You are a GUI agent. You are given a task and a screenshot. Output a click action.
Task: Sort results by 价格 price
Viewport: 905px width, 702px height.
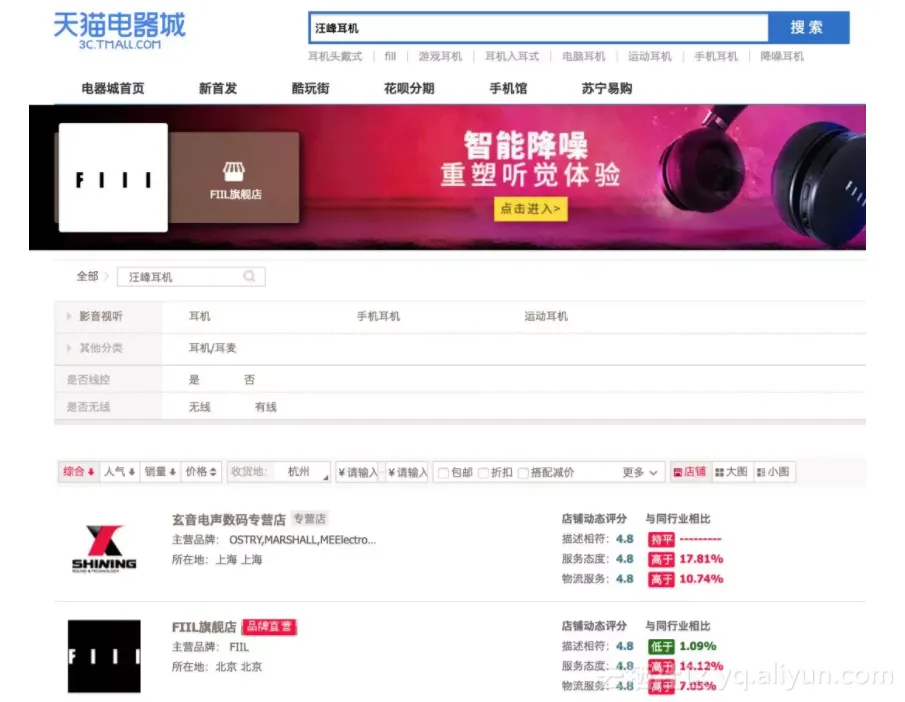[x=201, y=472]
